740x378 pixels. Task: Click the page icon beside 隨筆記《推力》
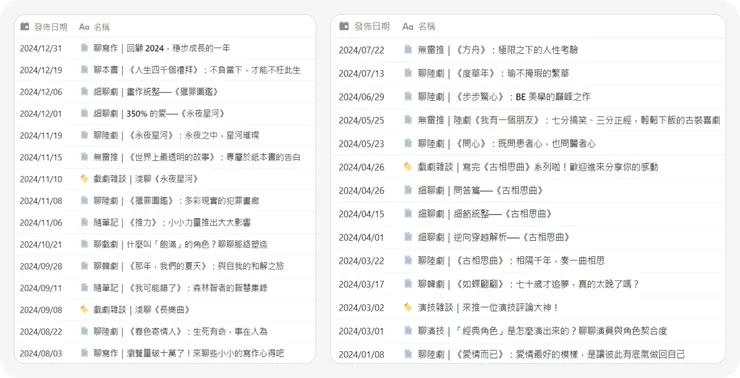pos(84,222)
